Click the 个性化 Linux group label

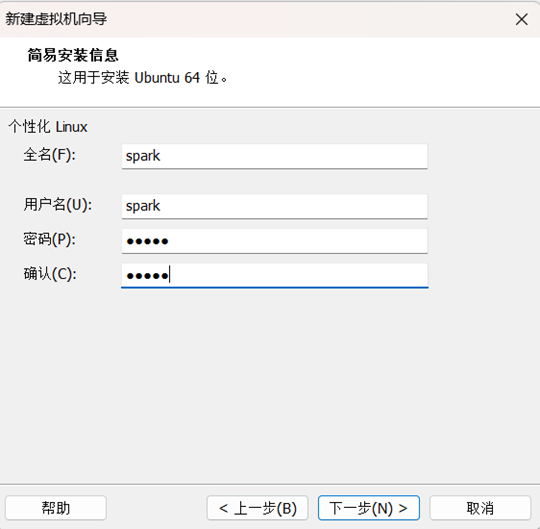pos(48,127)
